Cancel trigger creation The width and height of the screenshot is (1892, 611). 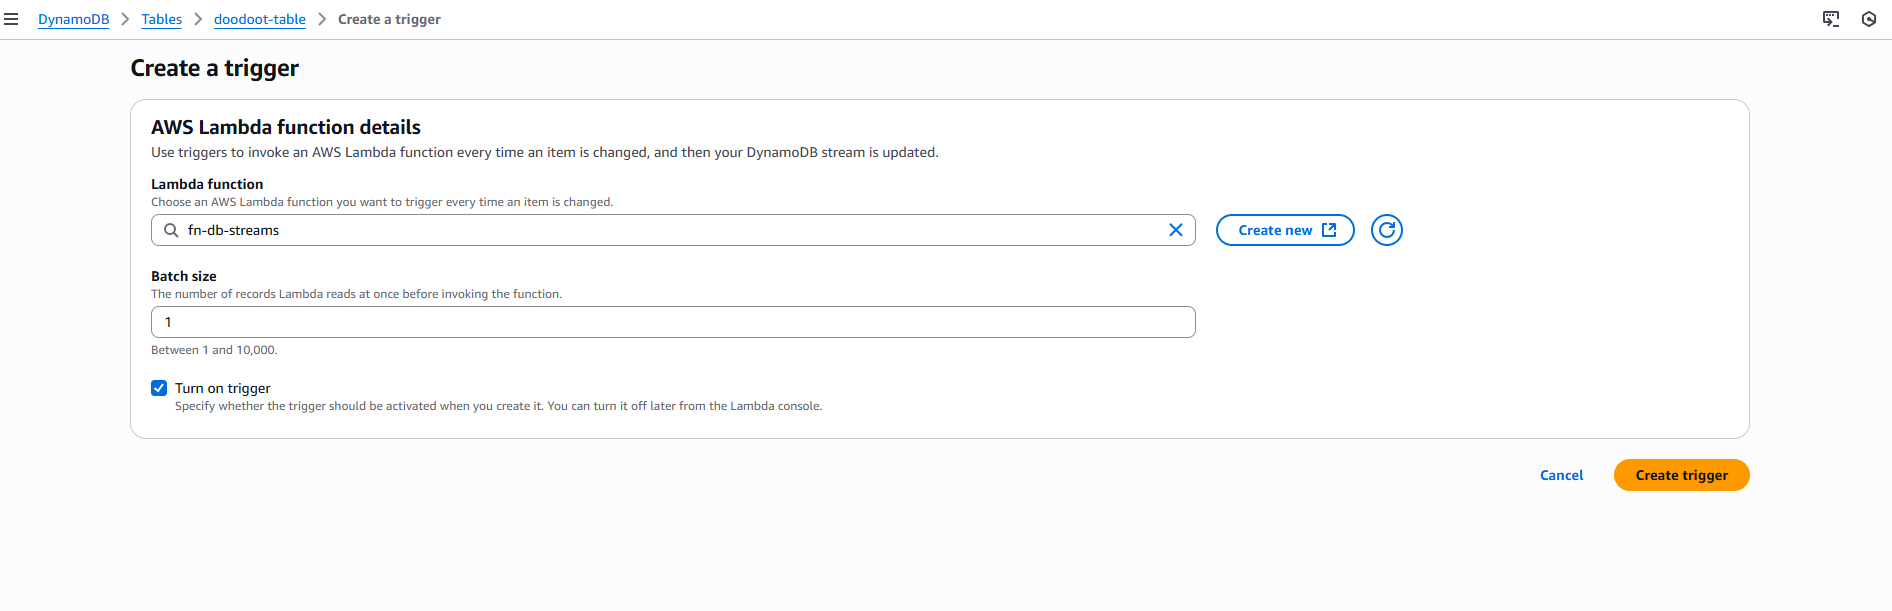point(1561,475)
